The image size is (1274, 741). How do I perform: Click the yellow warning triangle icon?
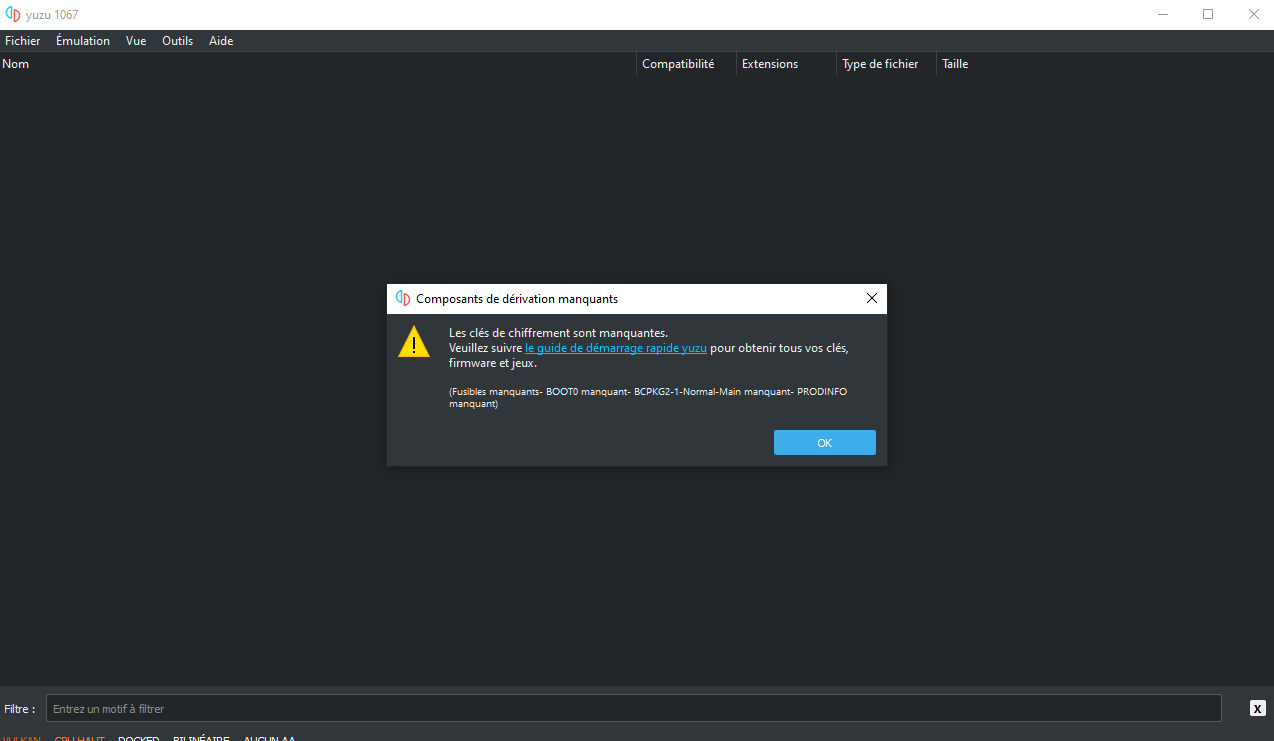[x=414, y=342]
